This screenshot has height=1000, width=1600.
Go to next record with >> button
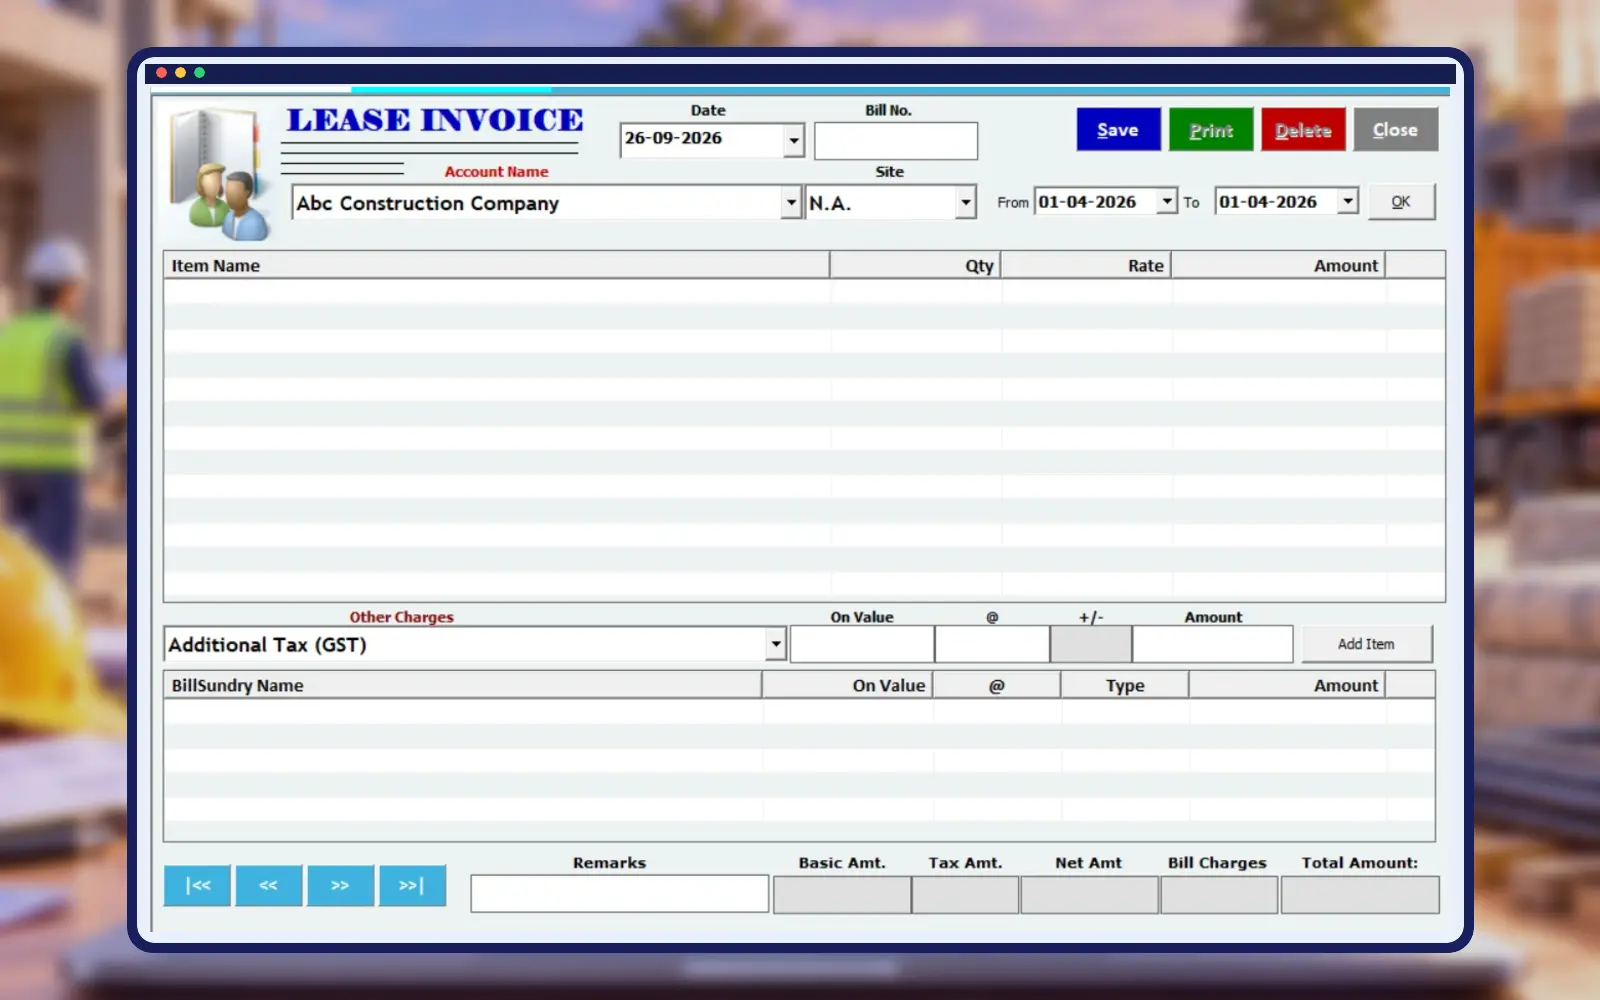[340, 886]
